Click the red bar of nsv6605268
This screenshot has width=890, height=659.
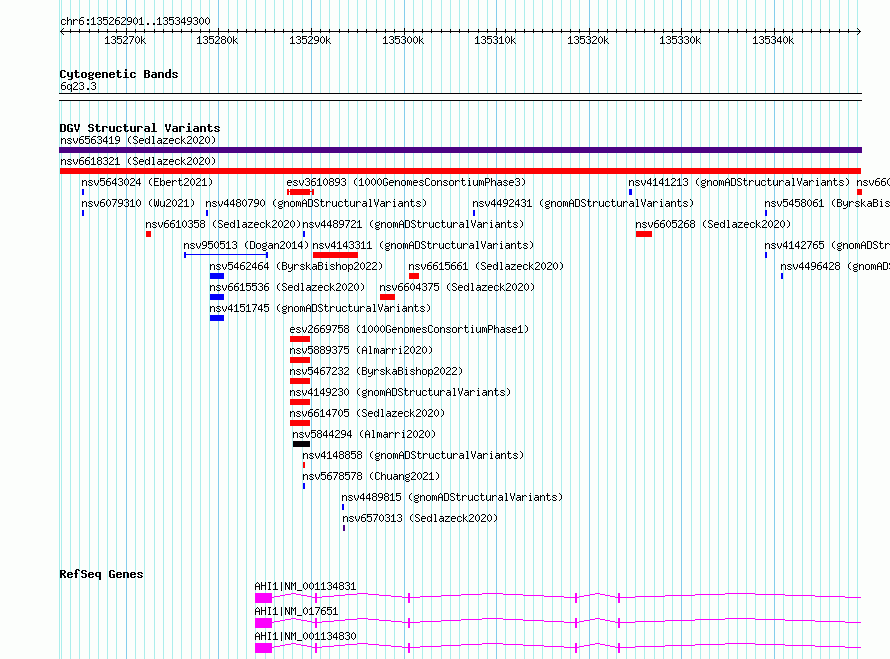click(644, 234)
